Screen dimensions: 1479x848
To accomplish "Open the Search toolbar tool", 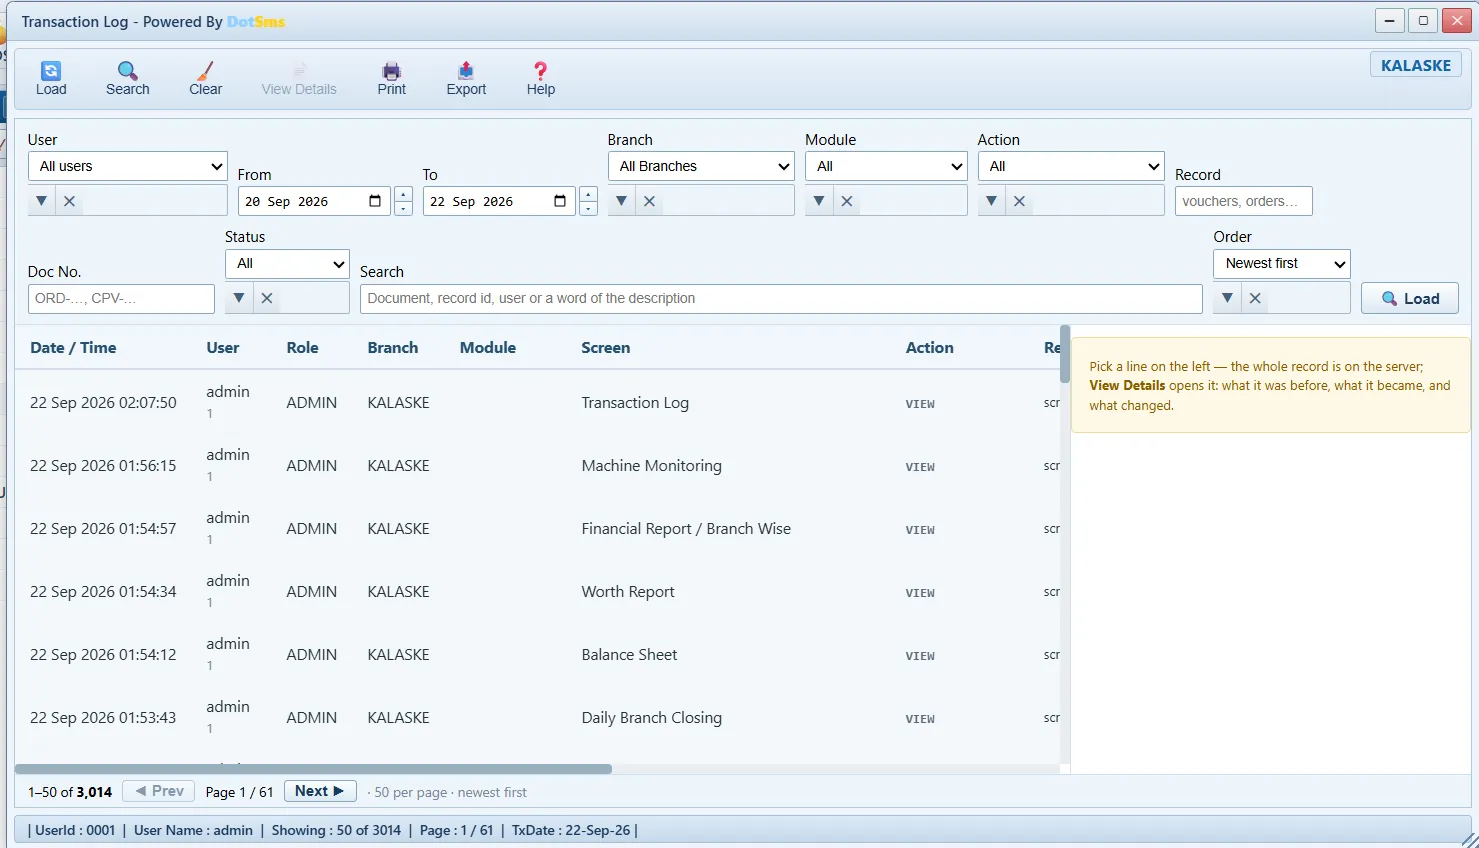I will (x=127, y=78).
